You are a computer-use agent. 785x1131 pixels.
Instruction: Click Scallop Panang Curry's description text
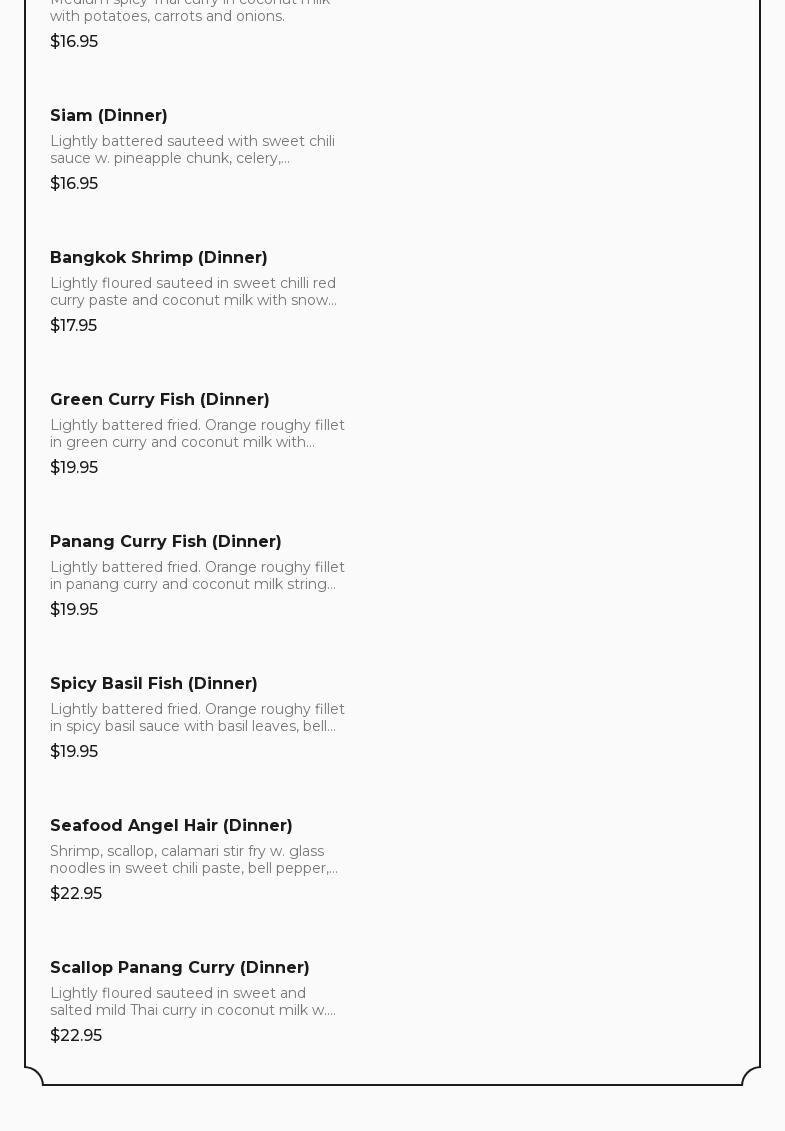(193, 1002)
